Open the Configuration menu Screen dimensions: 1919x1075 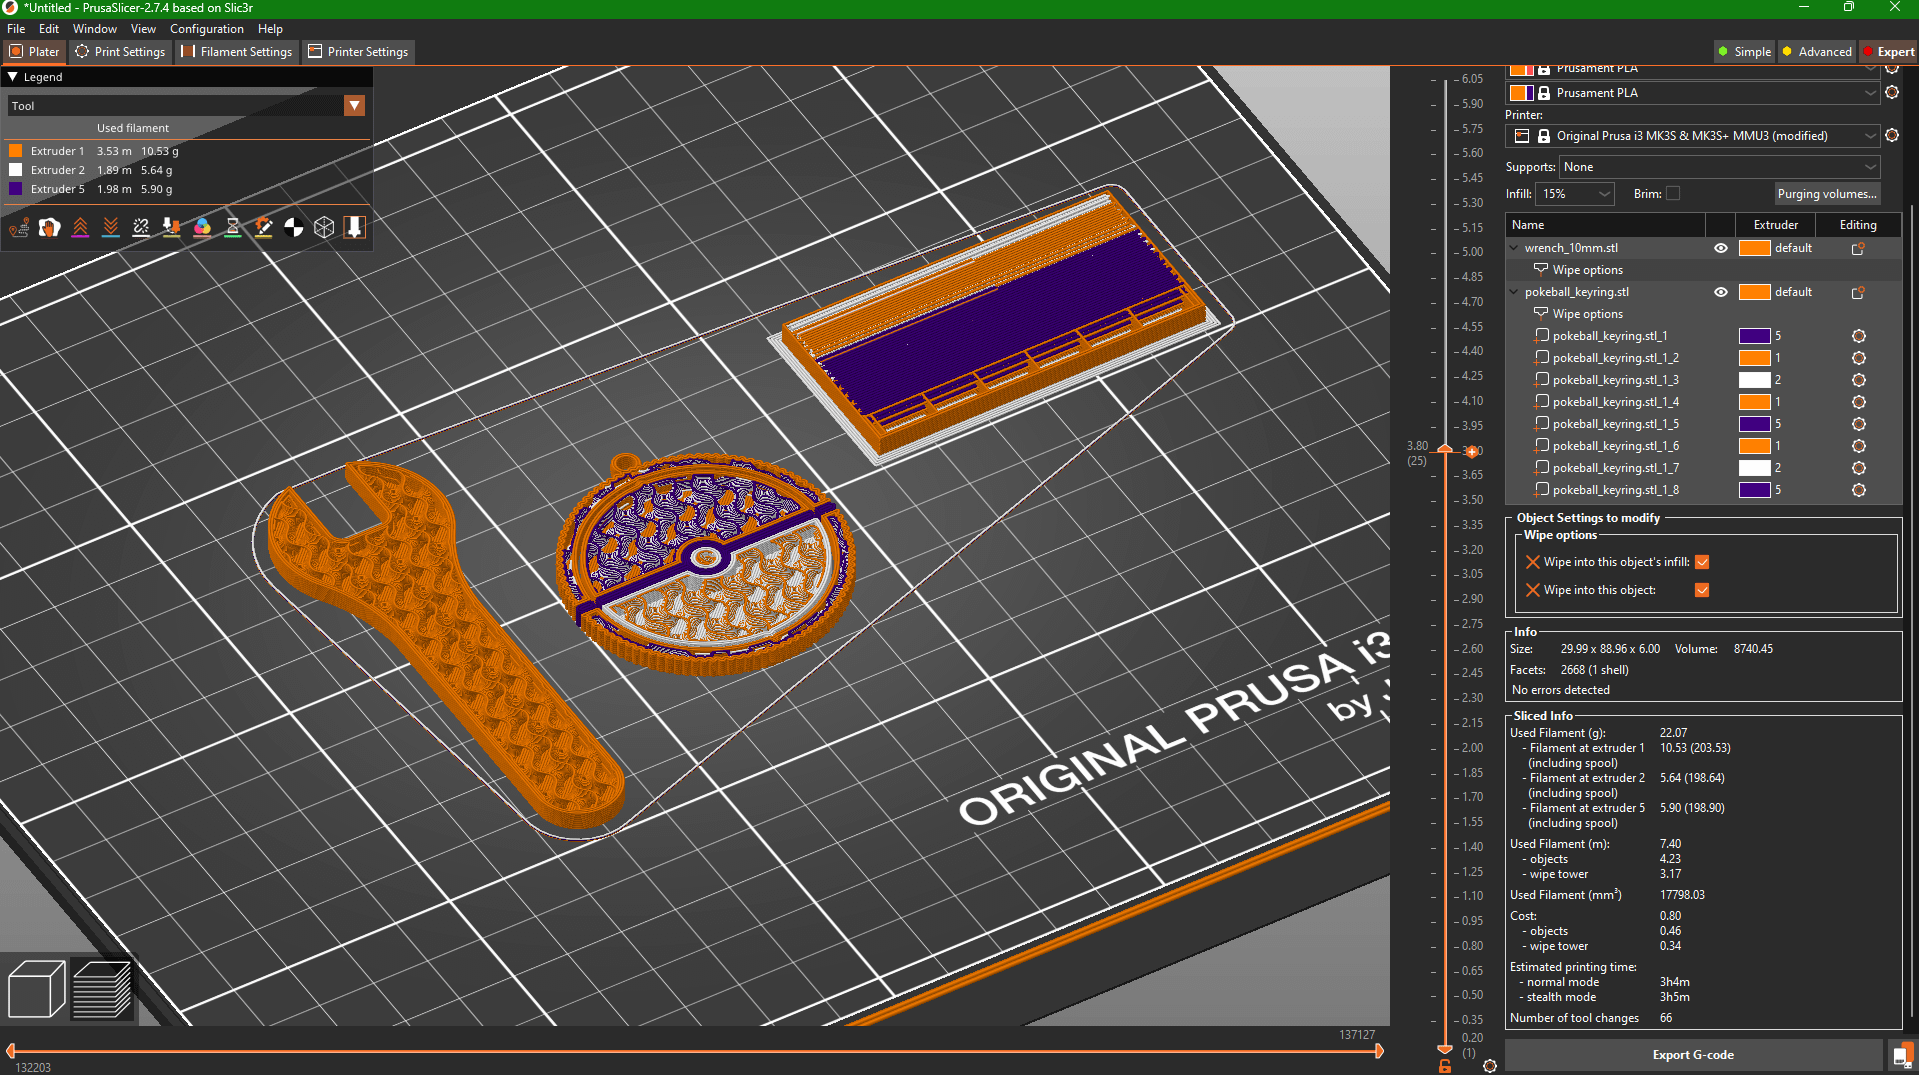point(206,29)
